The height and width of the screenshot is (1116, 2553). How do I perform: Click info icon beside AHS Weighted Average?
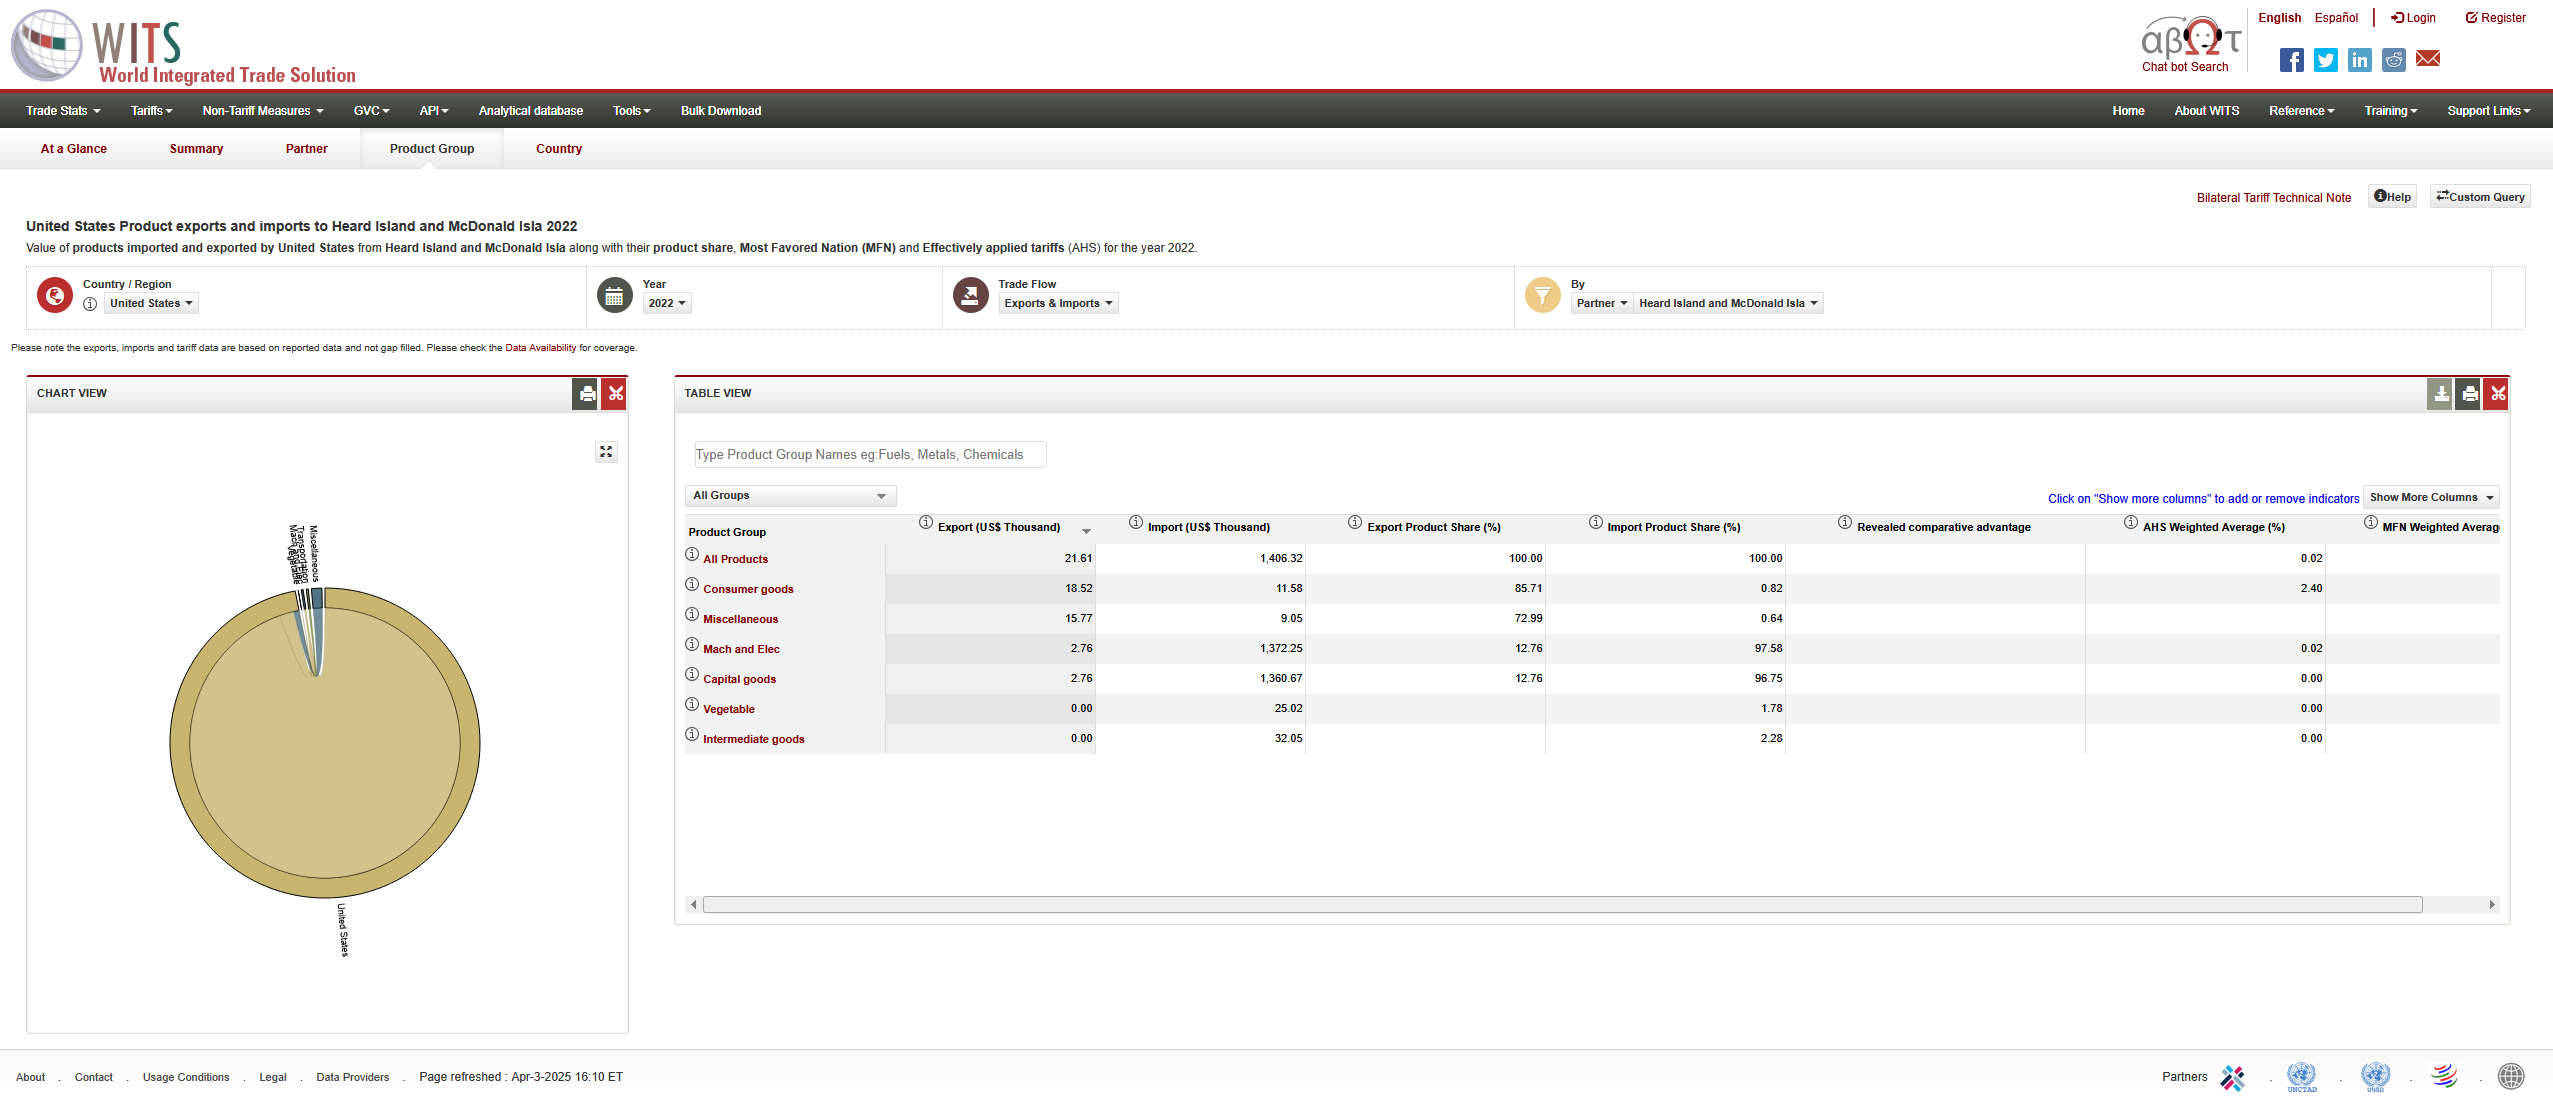point(2131,523)
